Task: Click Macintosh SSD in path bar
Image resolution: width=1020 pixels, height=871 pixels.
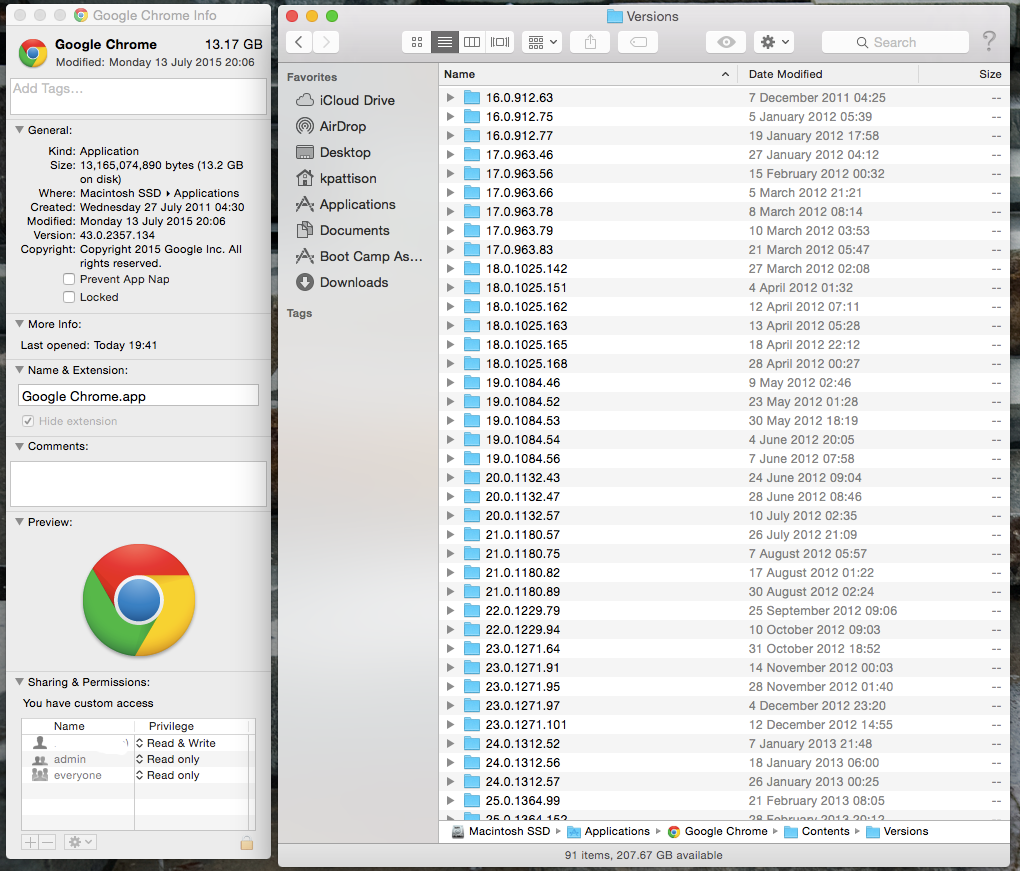Action: pyautogui.click(x=501, y=831)
